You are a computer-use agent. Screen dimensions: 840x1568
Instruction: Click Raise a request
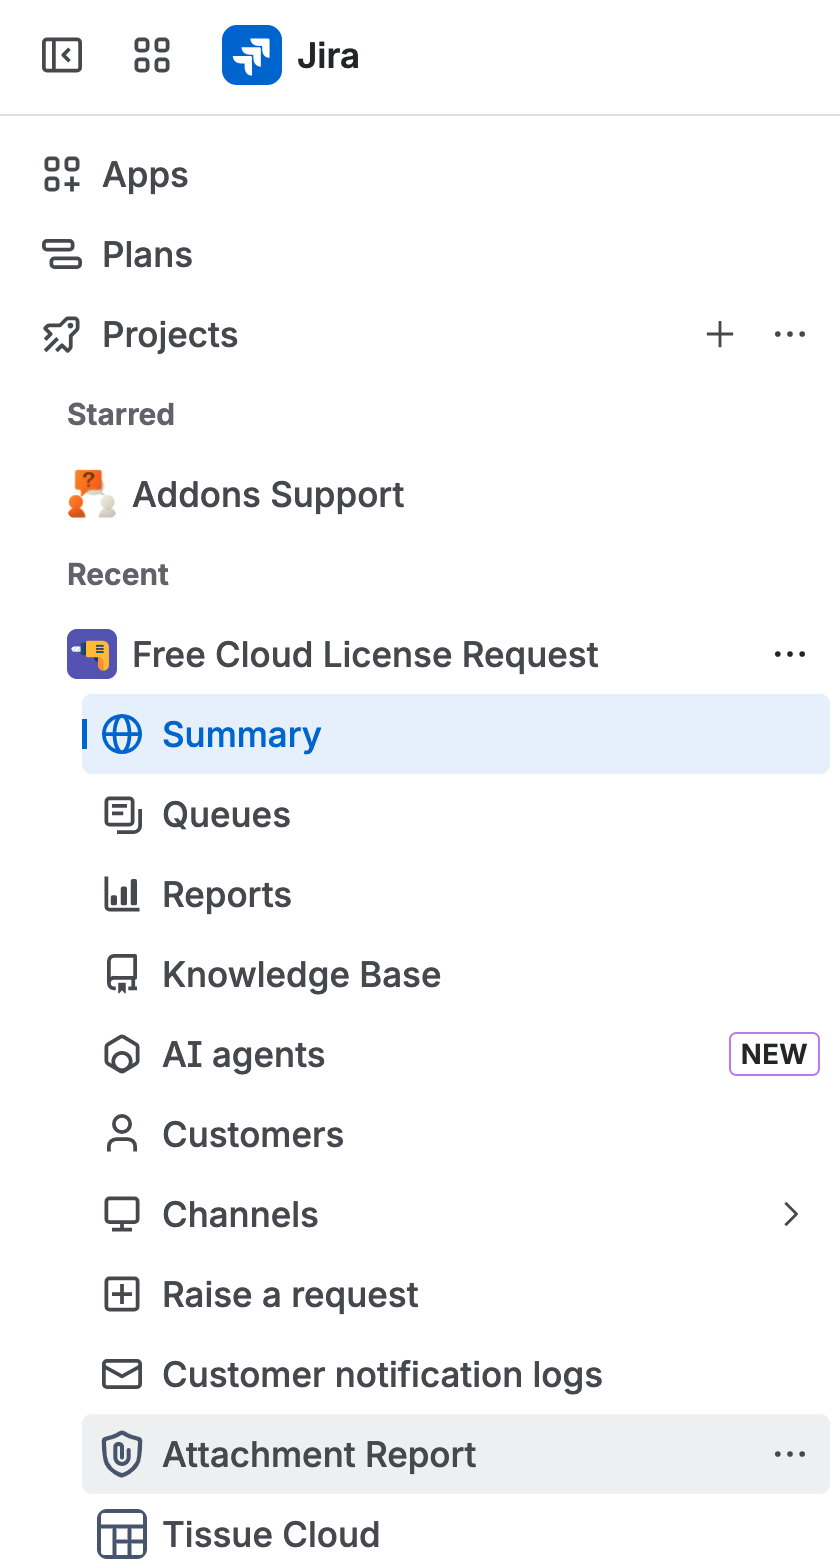pyautogui.click(x=289, y=1294)
